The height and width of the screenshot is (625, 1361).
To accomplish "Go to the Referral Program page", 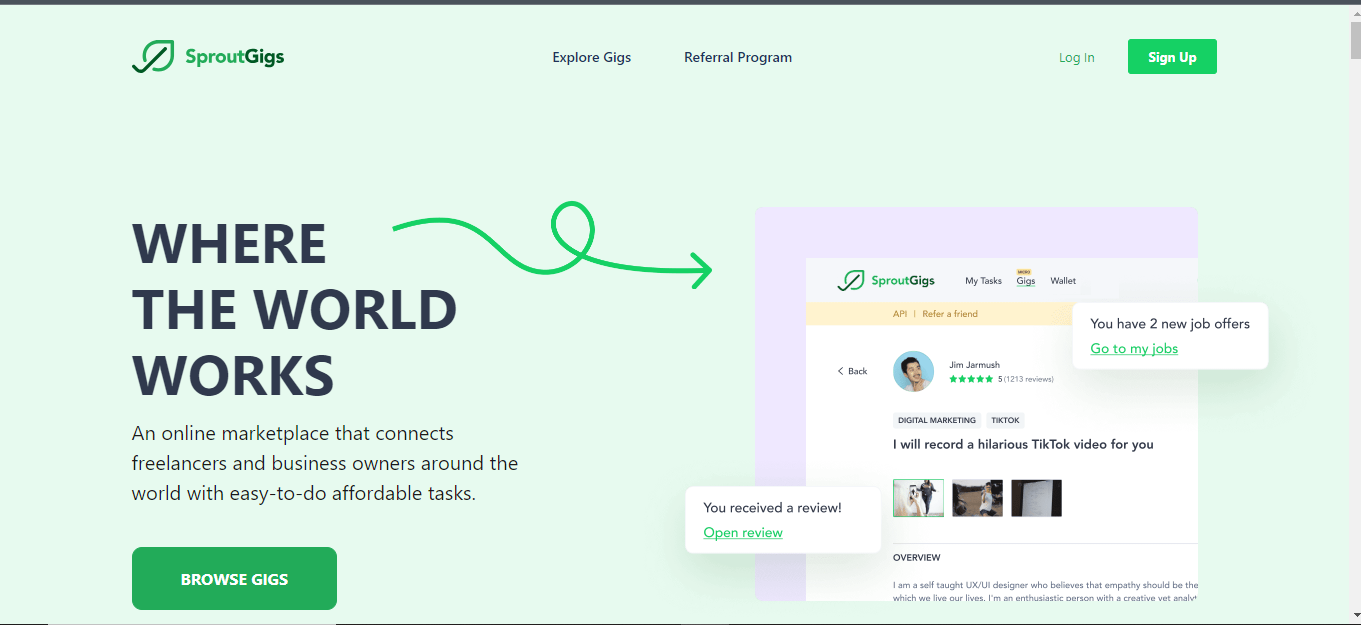I will point(738,57).
